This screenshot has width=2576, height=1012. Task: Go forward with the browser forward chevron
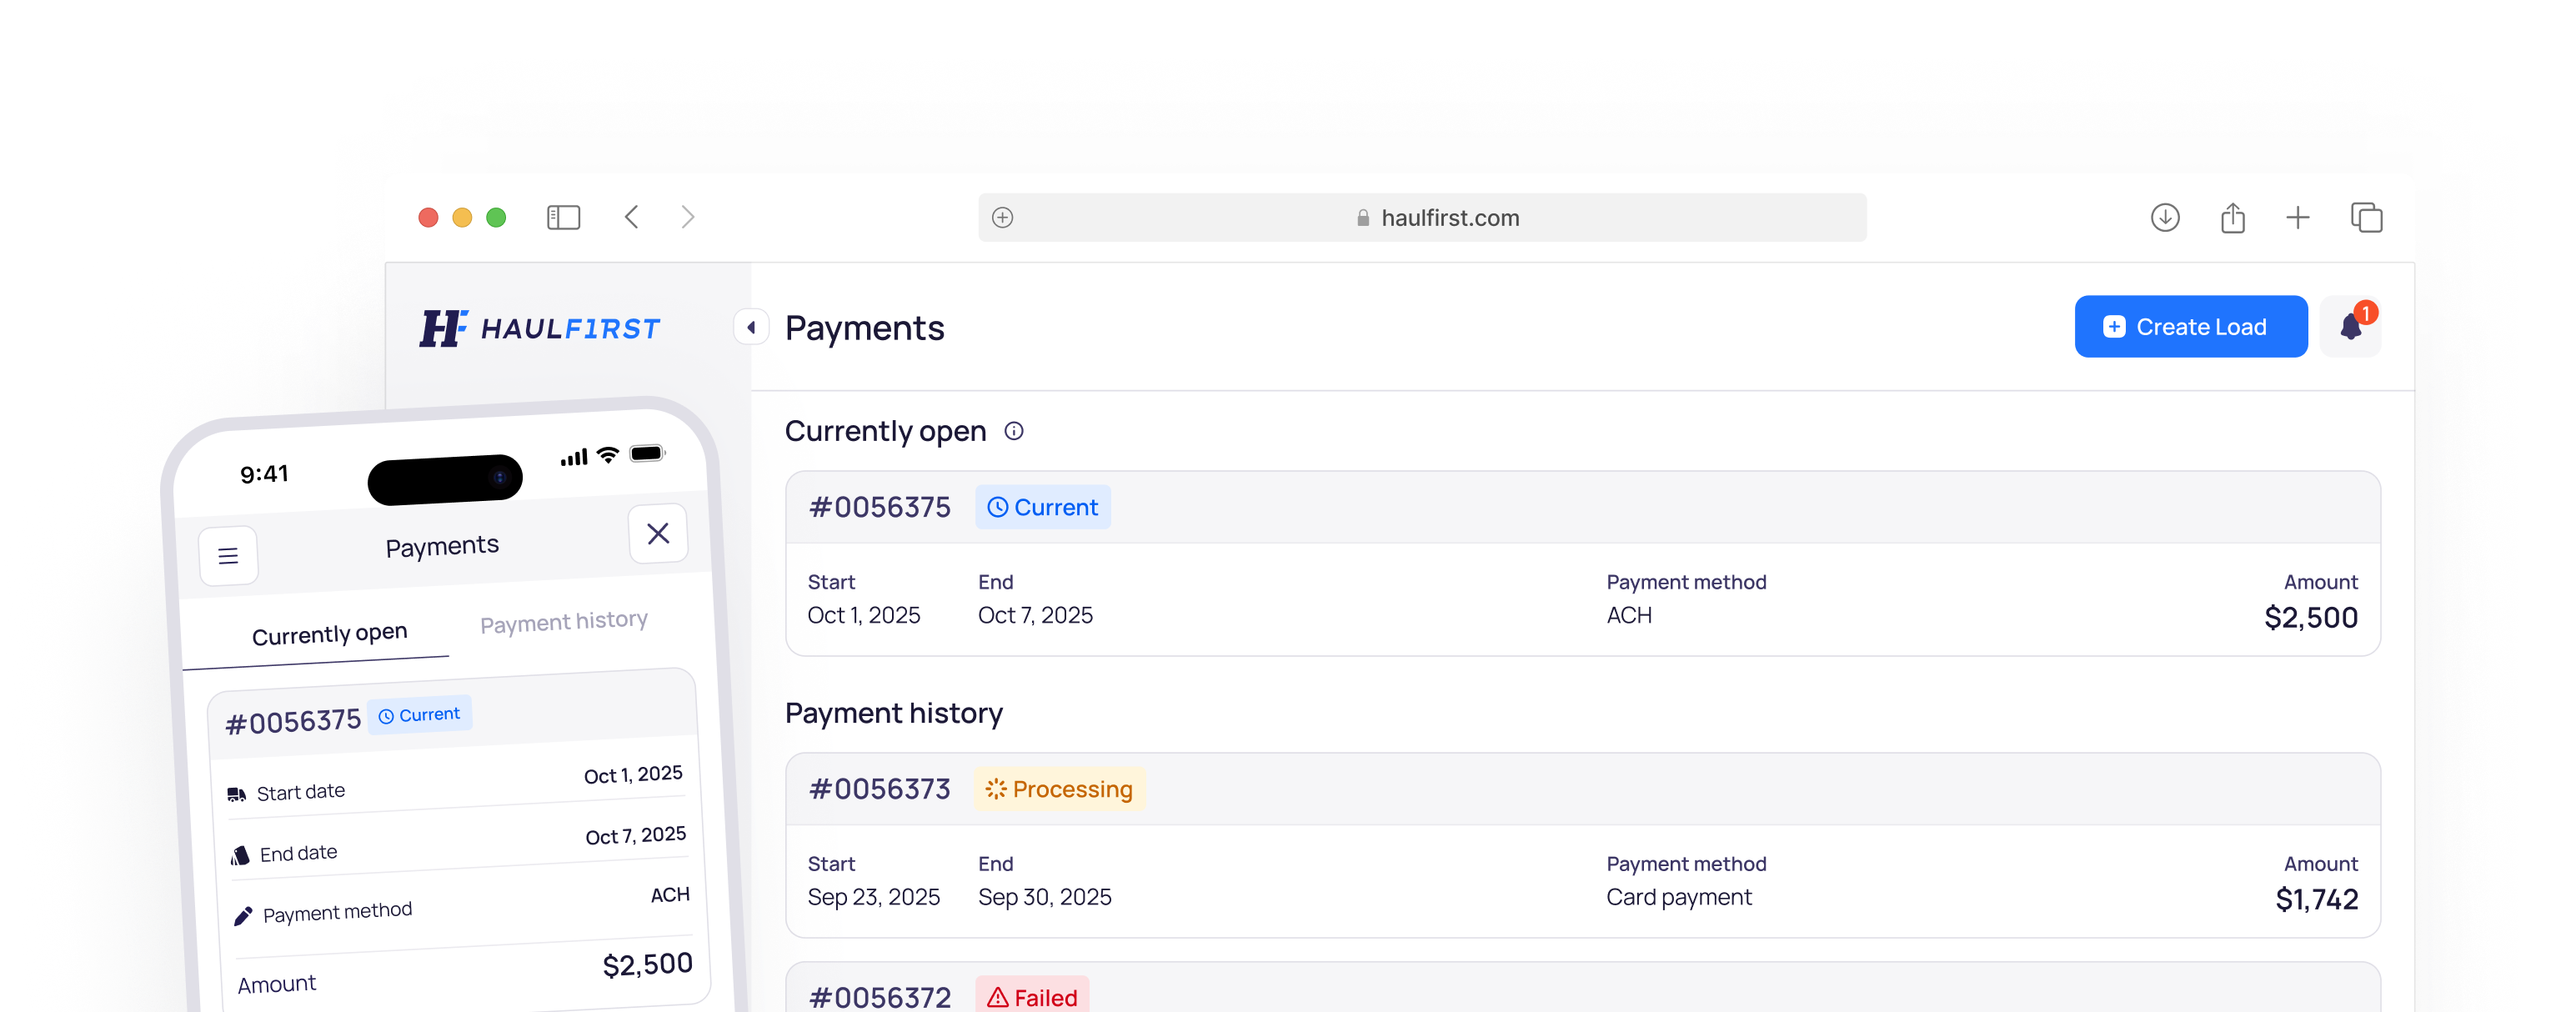[688, 217]
